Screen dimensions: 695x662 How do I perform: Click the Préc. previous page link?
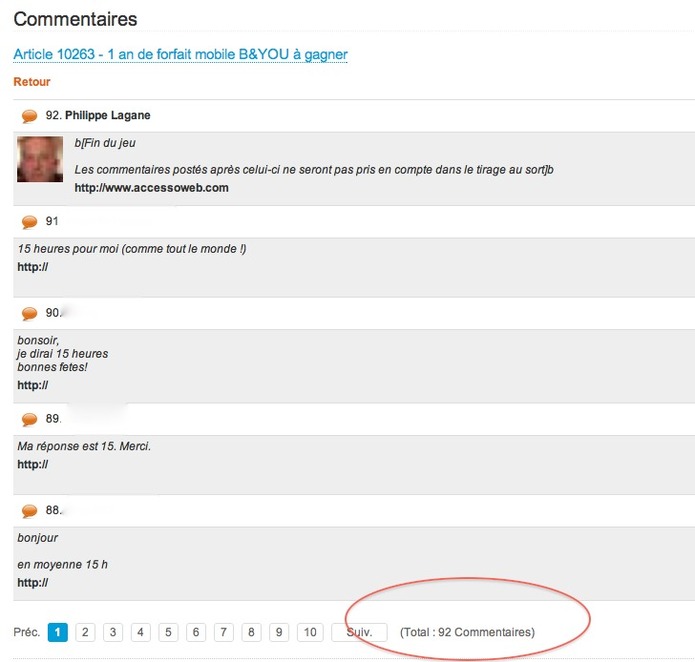pyautogui.click(x=27, y=632)
